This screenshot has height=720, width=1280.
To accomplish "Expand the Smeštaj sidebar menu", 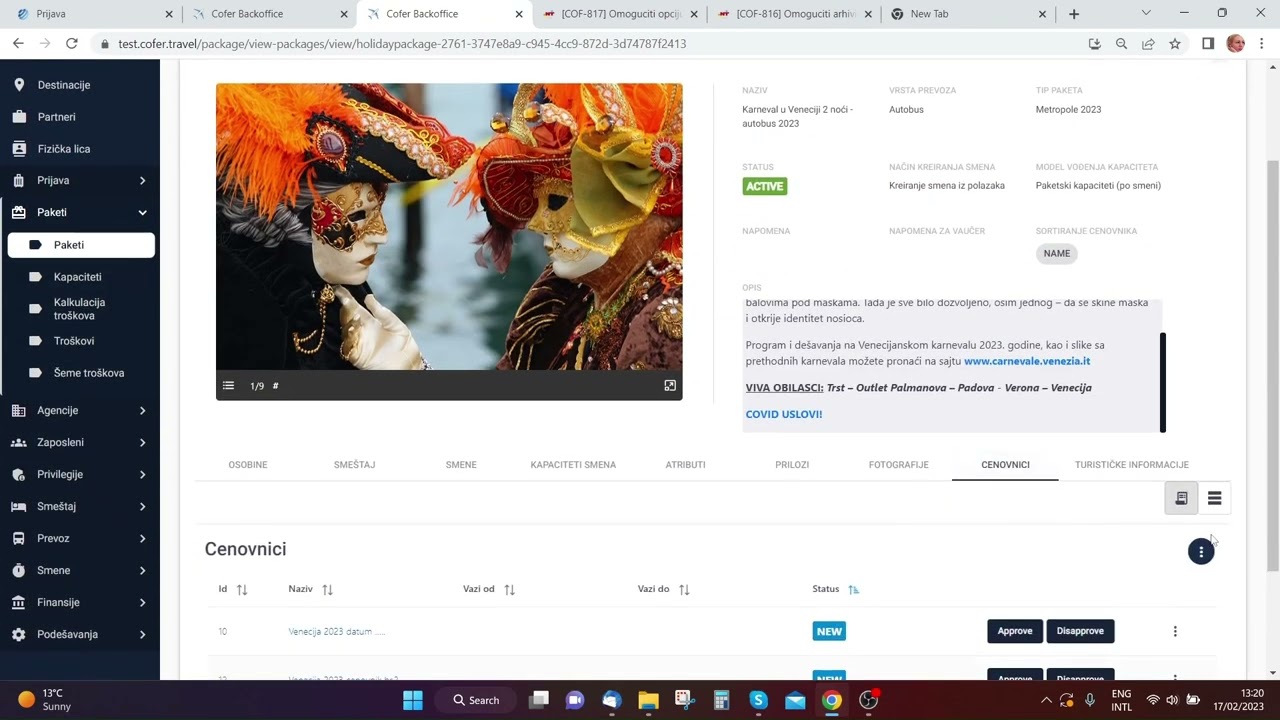I will click(80, 507).
